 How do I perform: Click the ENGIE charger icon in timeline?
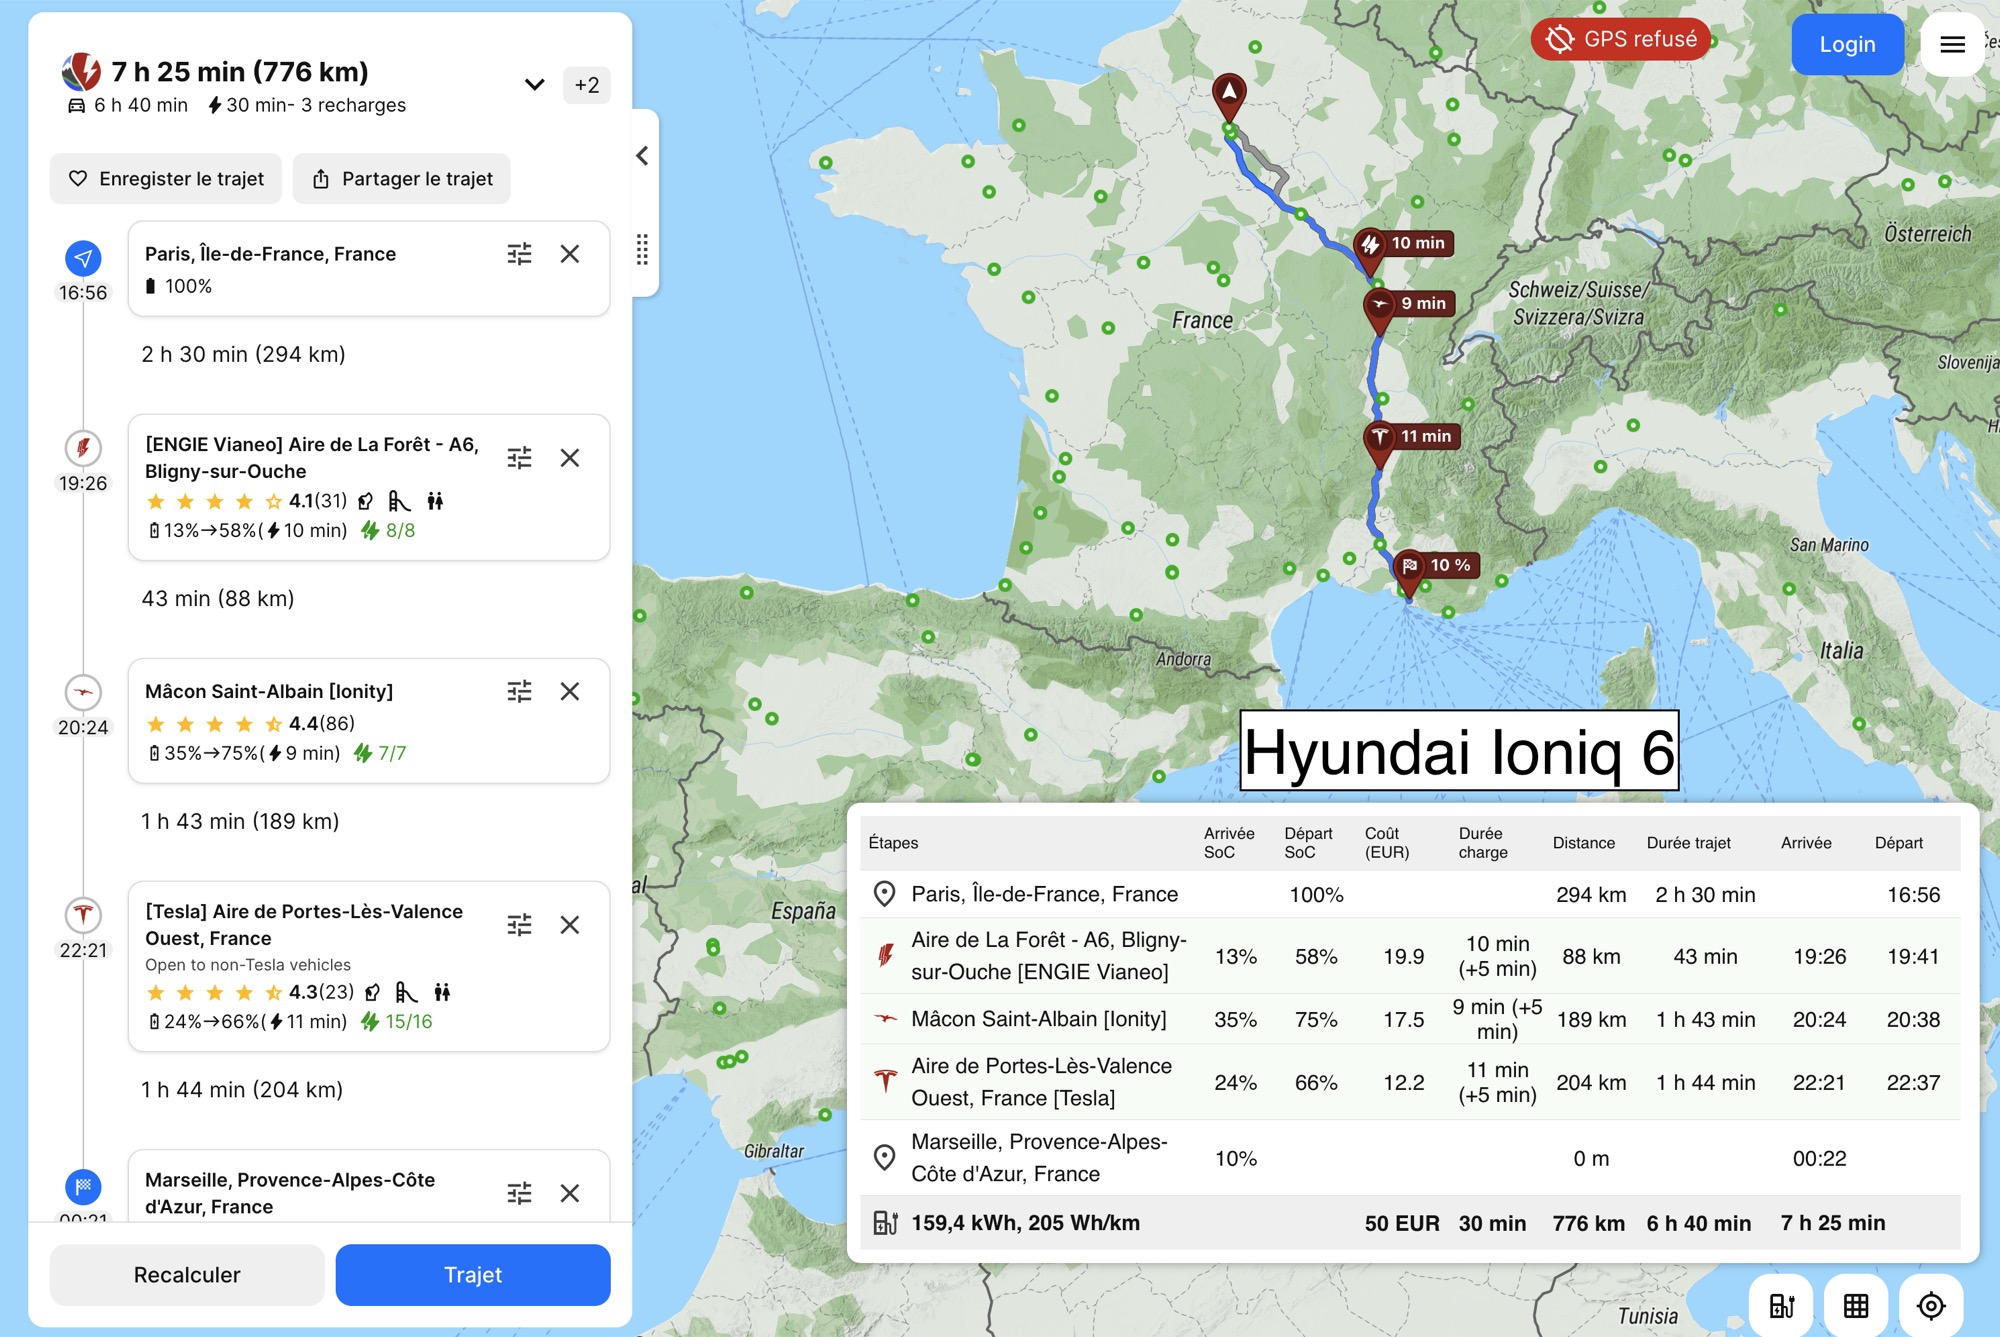(83, 448)
